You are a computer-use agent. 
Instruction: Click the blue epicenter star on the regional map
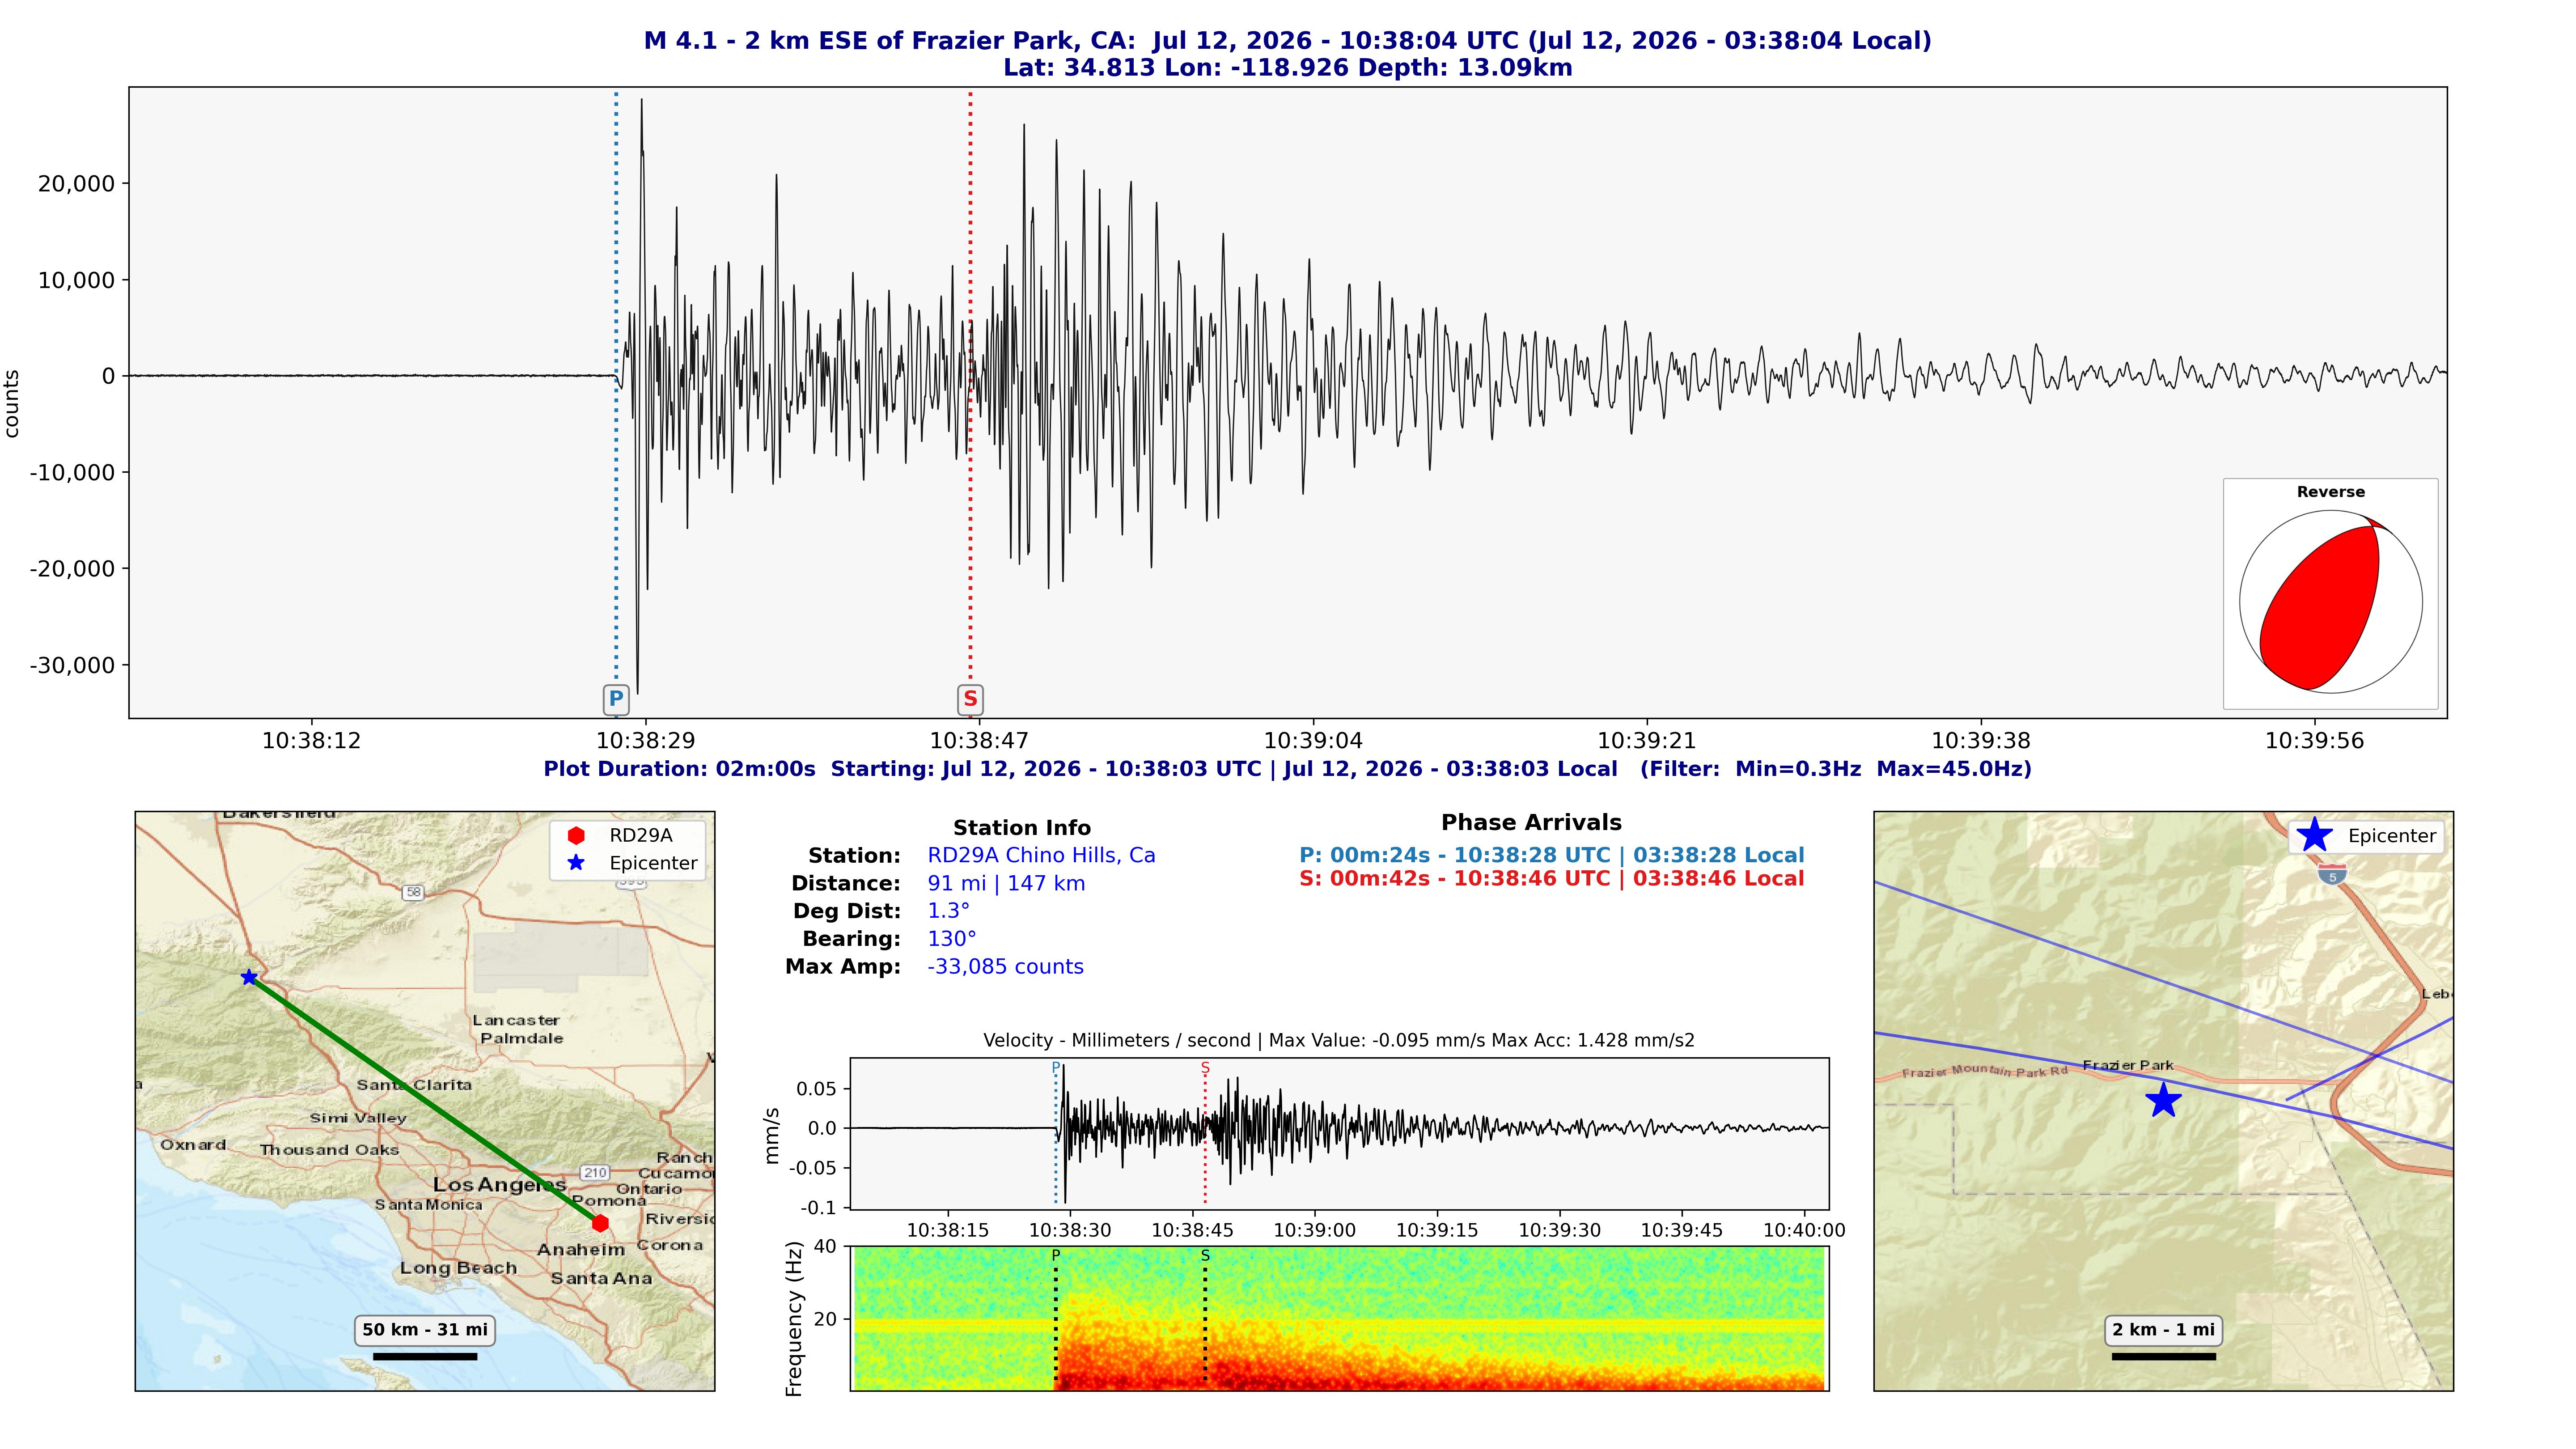click(x=249, y=977)
